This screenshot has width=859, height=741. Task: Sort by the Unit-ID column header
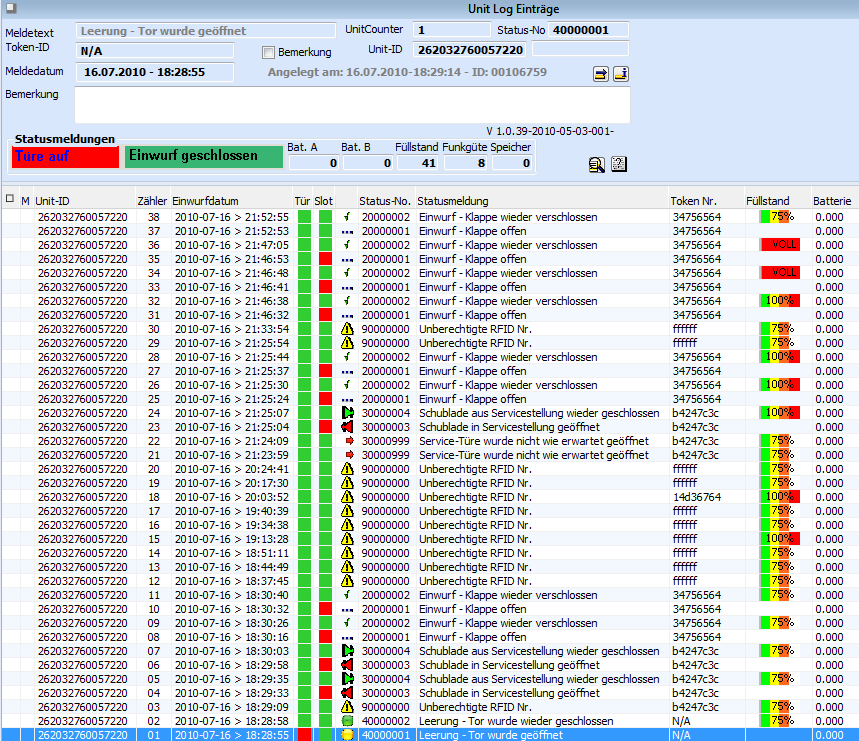pyautogui.click(x=84, y=201)
